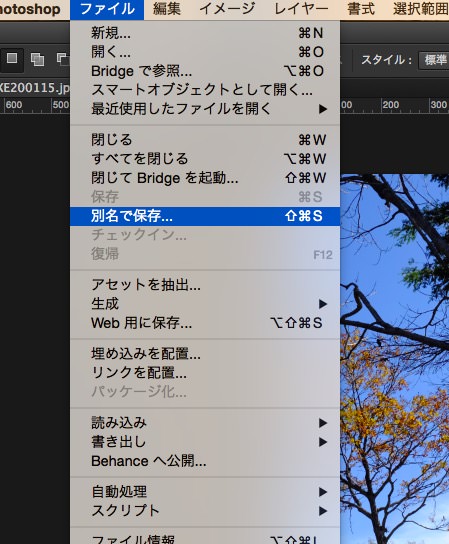Screen dimensions: 449x544
Task: Open the 編集 menu in menu bar
Action: 167,9
